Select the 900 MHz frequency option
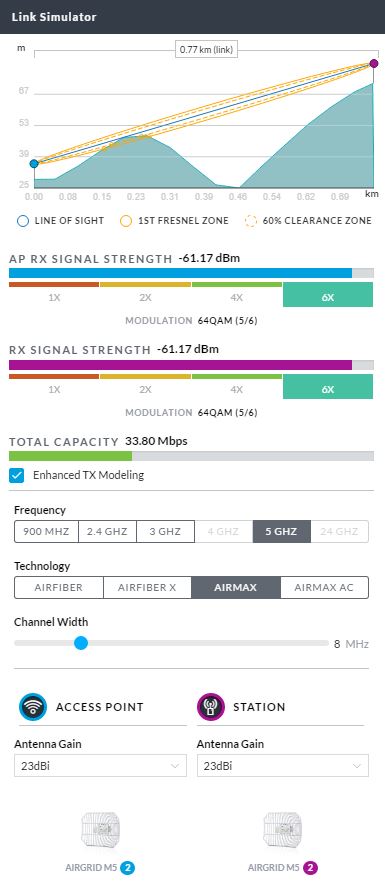 coord(46,531)
